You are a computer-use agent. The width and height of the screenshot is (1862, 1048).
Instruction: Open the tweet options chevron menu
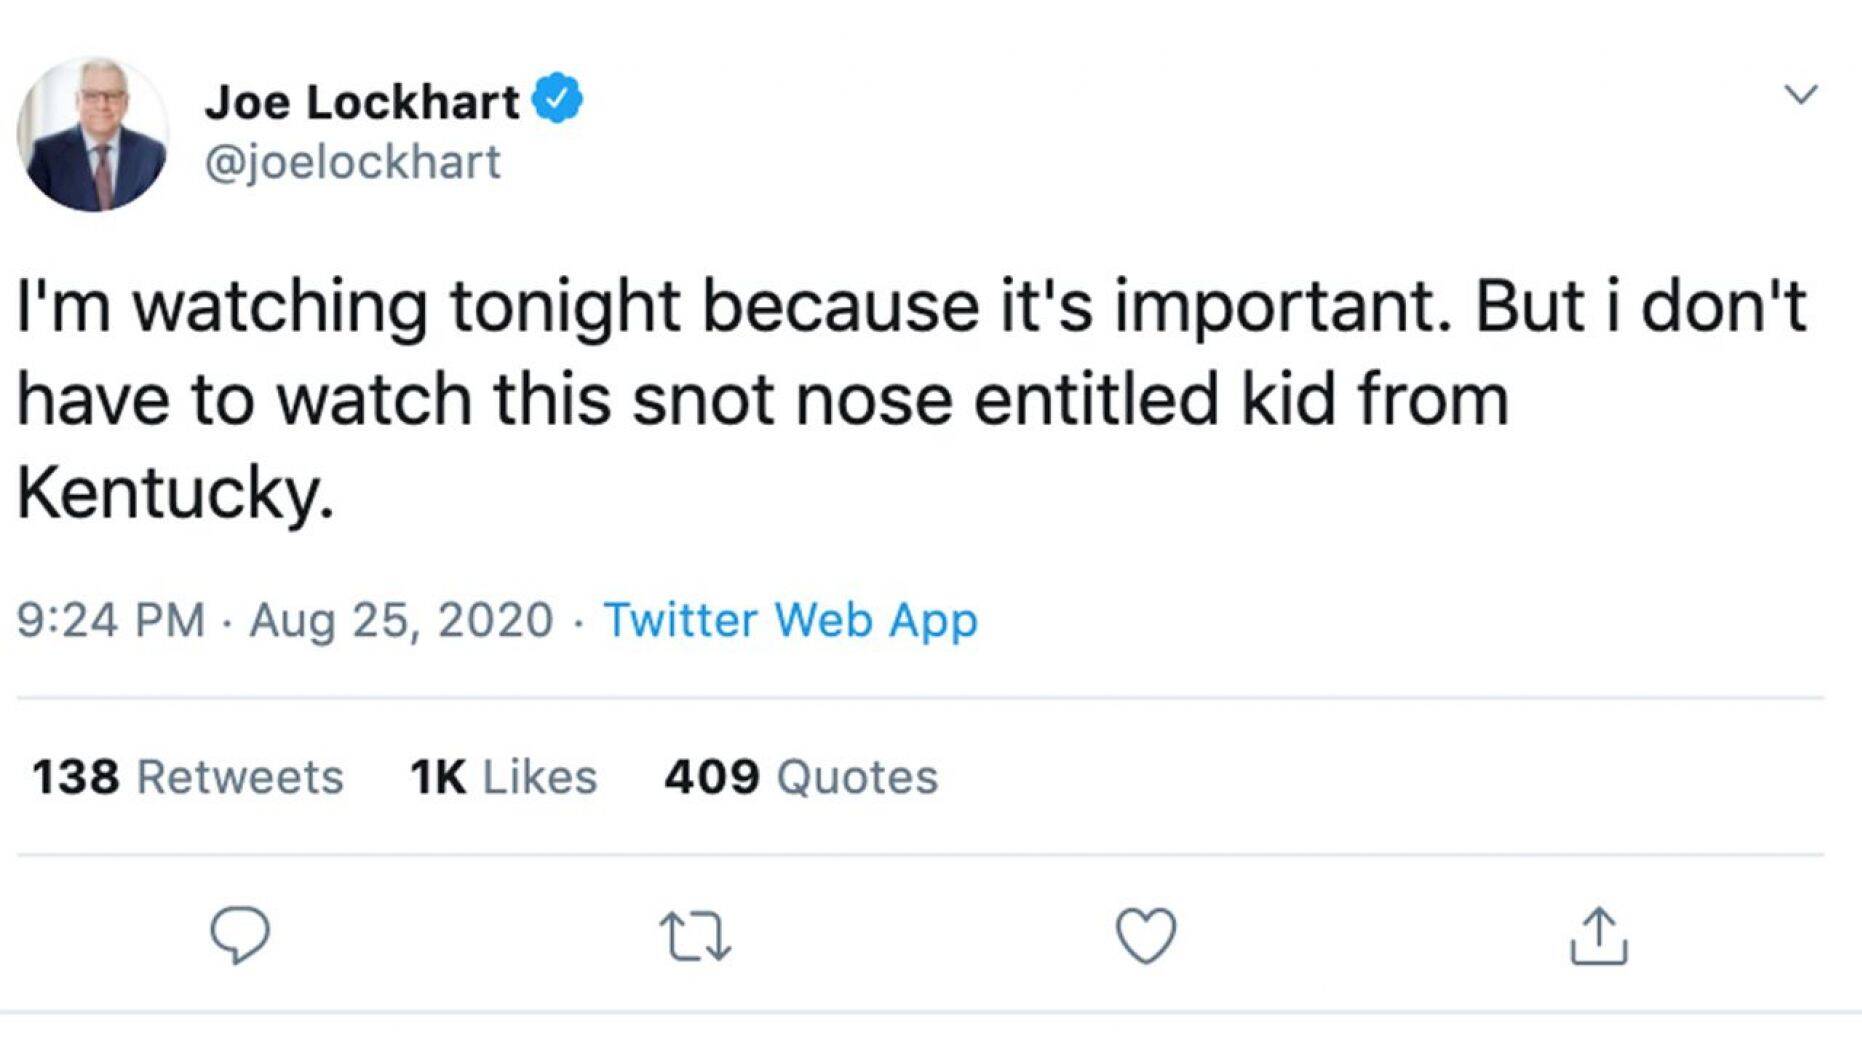pos(1801,95)
